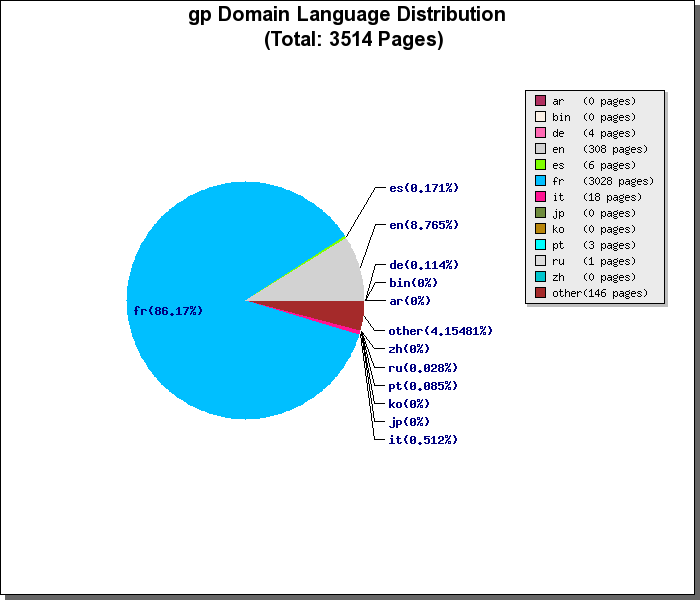The image size is (700, 600).
Task: Click the ar legend color swatch
Action: [x=540, y=101]
